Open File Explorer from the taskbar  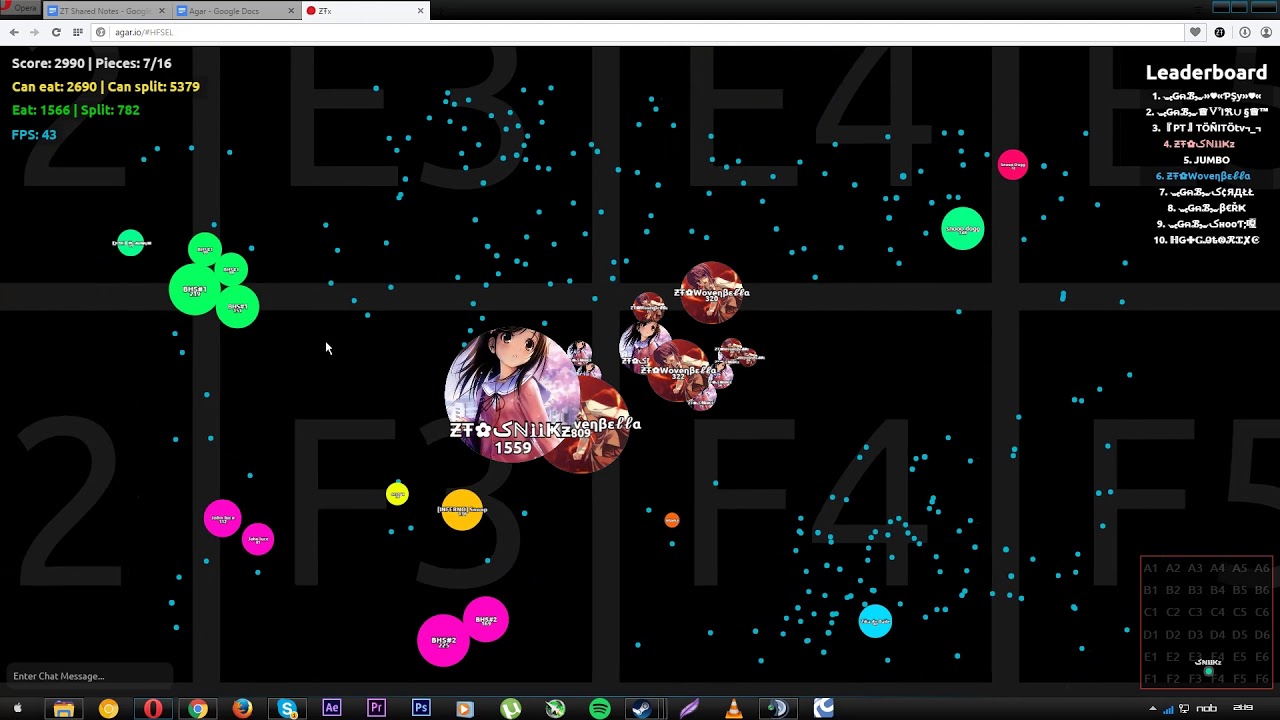tap(63, 709)
